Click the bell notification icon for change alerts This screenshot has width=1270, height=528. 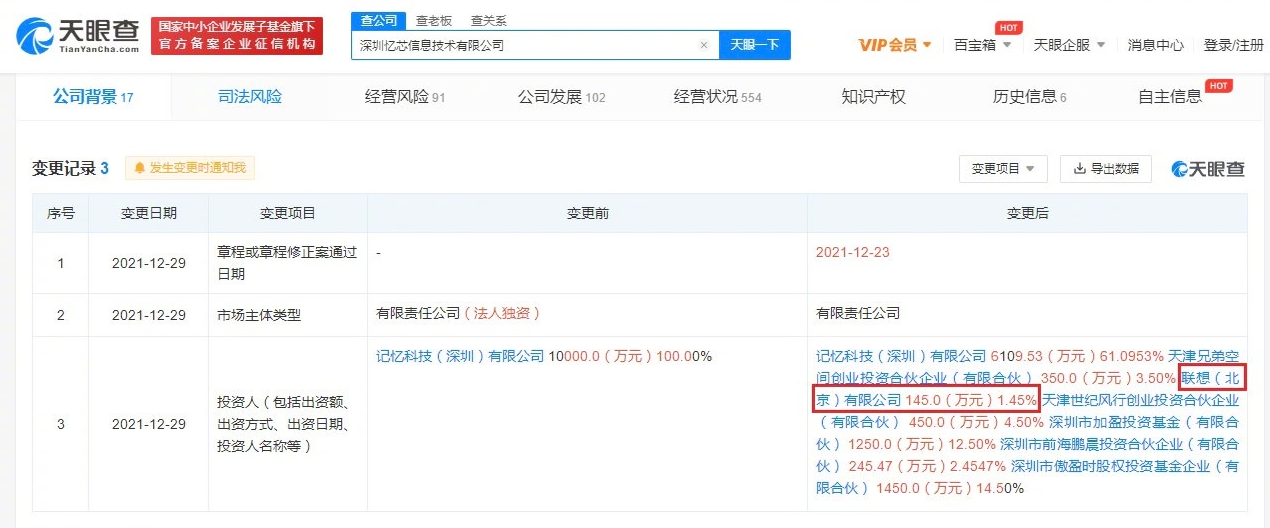point(139,168)
